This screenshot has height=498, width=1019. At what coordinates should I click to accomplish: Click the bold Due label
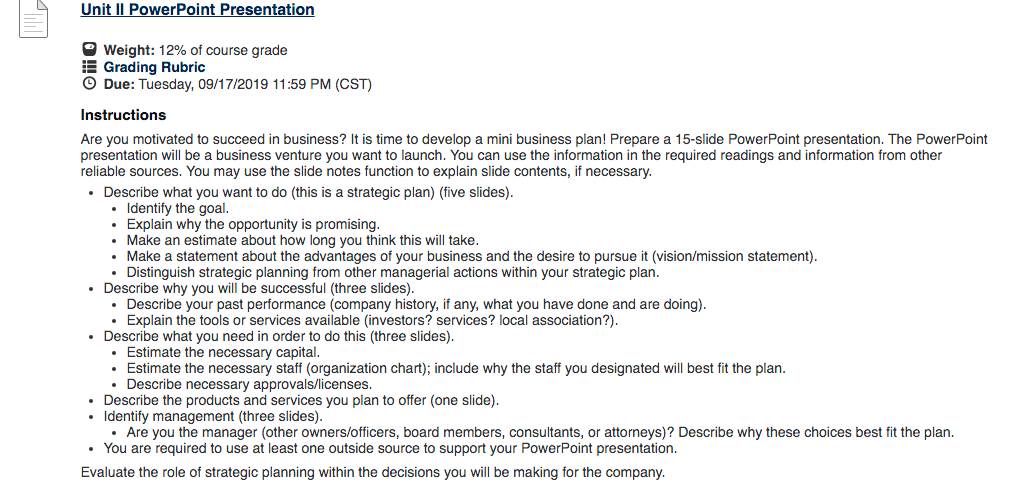pyautogui.click(x=119, y=84)
